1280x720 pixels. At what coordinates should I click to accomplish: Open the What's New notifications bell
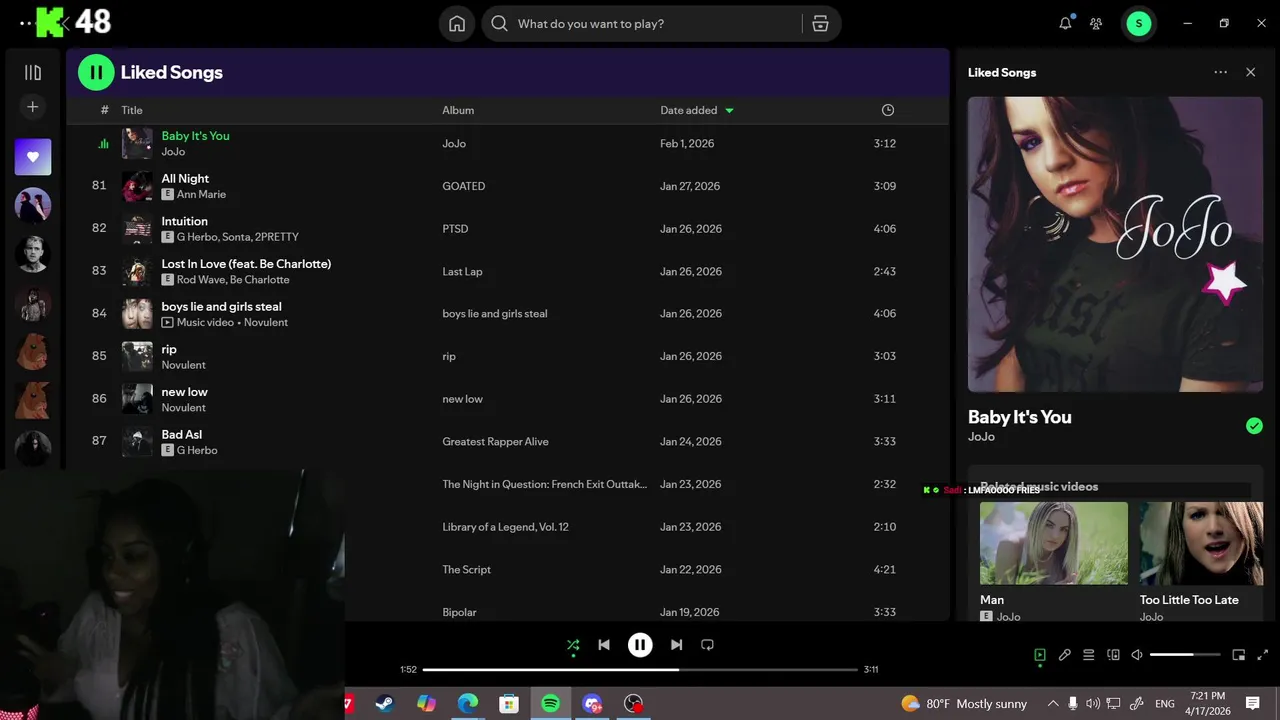[x=1065, y=24]
